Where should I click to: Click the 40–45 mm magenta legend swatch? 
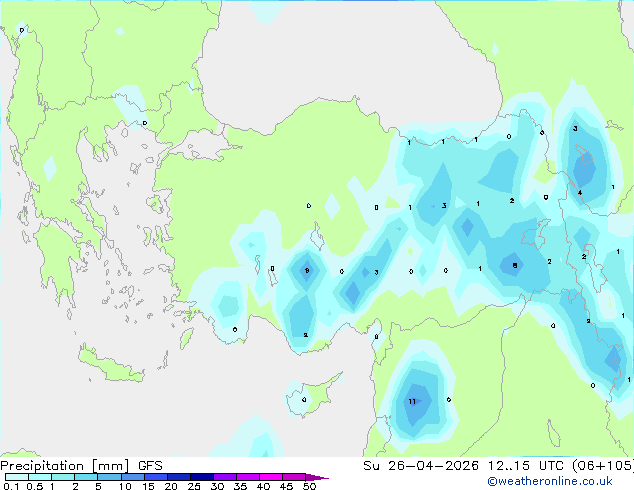pos(271,477)
